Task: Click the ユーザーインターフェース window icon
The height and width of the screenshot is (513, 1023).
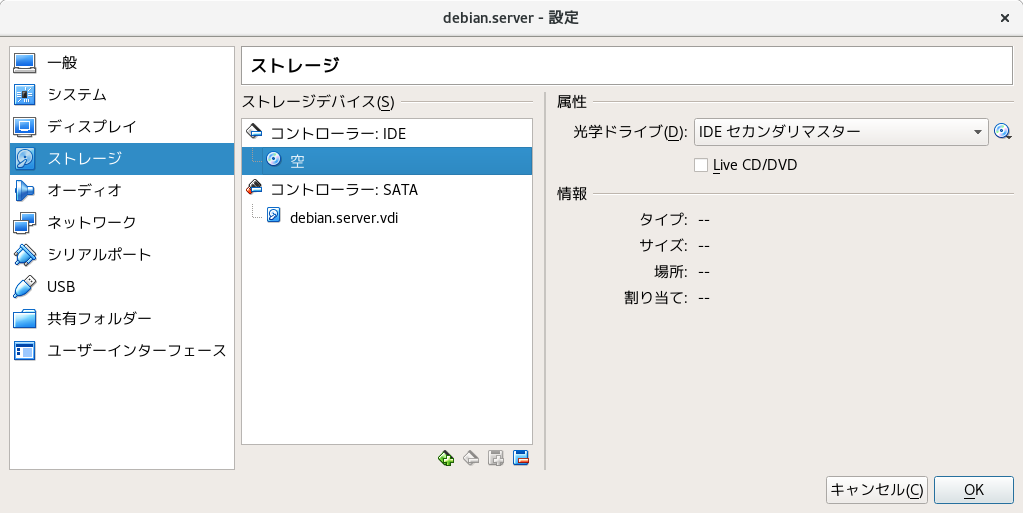Action: coord(25,350)
